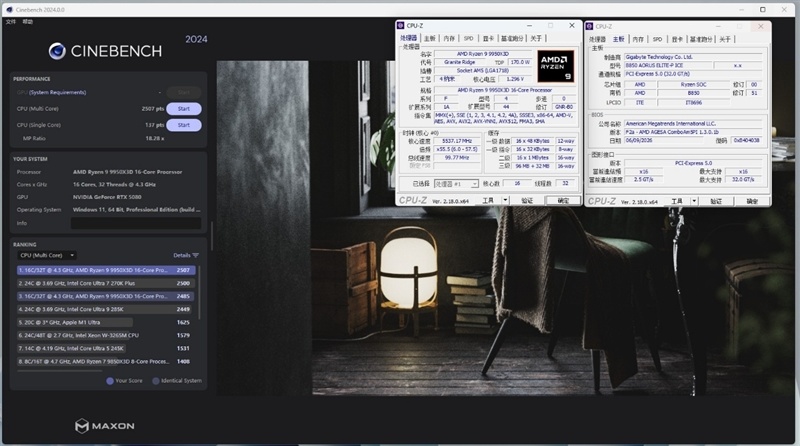
Task: Select ranking row Intel Xeon W-3265M CPU
Action: [x=106, y=335]
